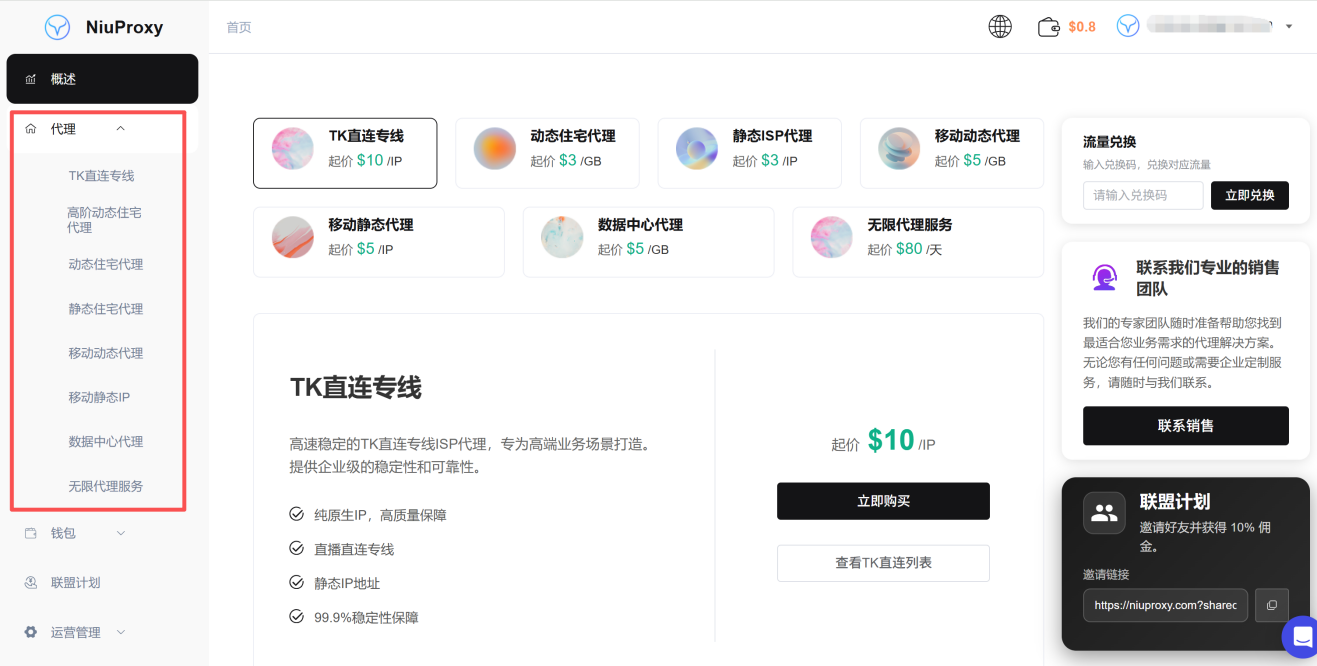Screen dimensions: 1317x666
Task: Click the purple sales support headset icon
Action: click(1104, 278)
